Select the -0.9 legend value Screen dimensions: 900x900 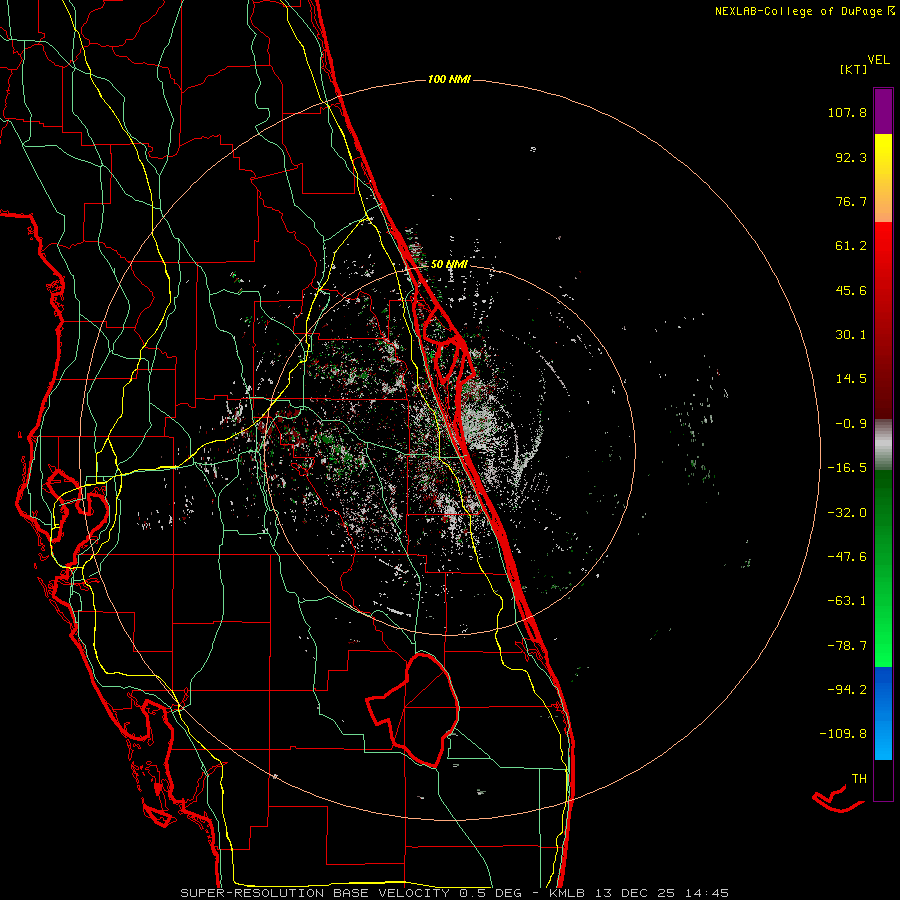(x=851, y=424)
